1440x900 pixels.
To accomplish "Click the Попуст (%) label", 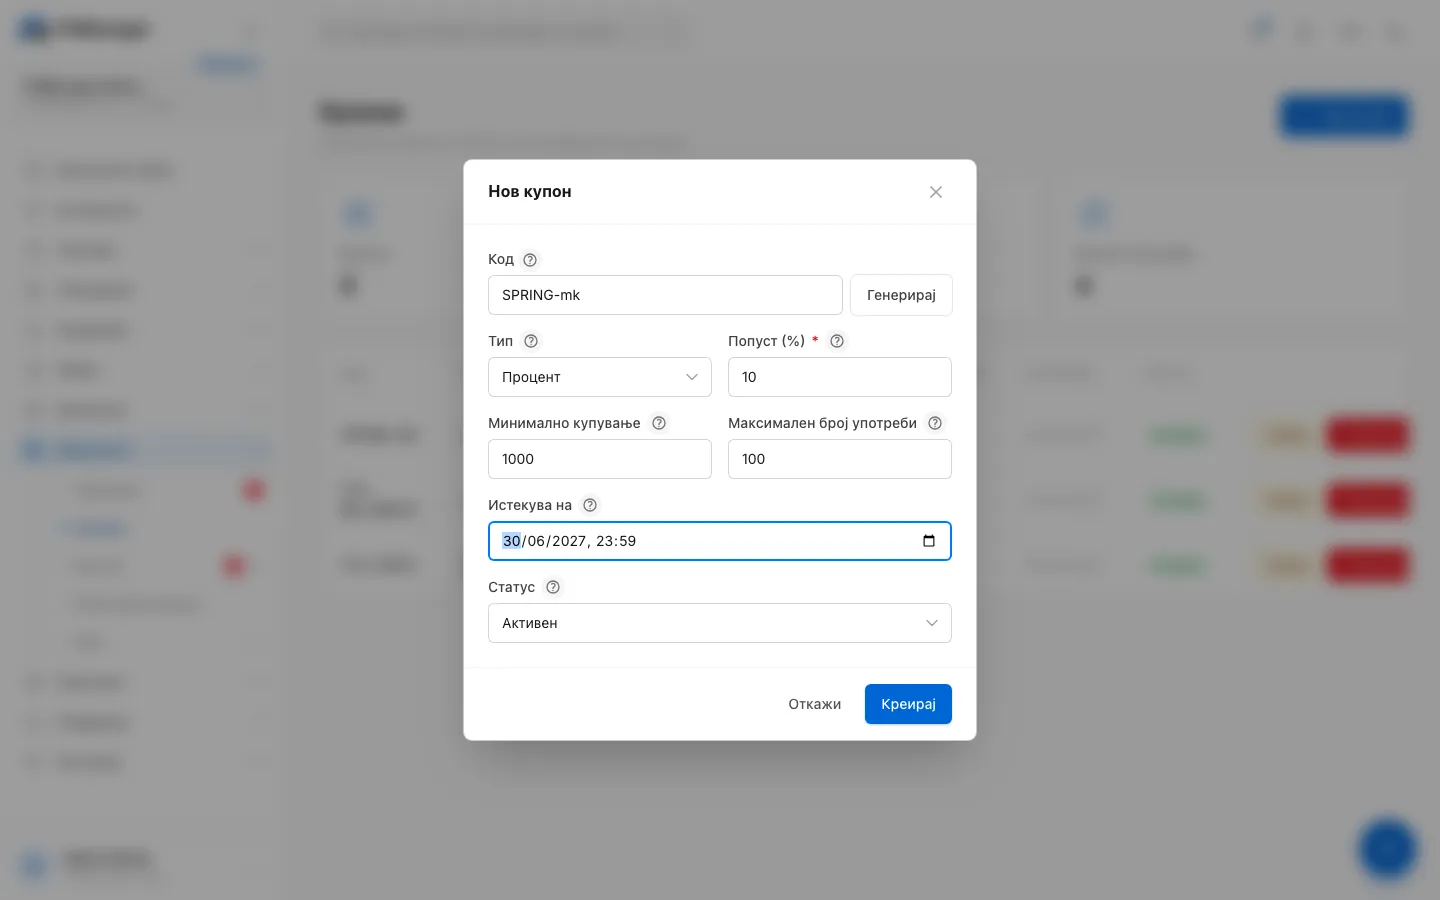I will 767,342.
